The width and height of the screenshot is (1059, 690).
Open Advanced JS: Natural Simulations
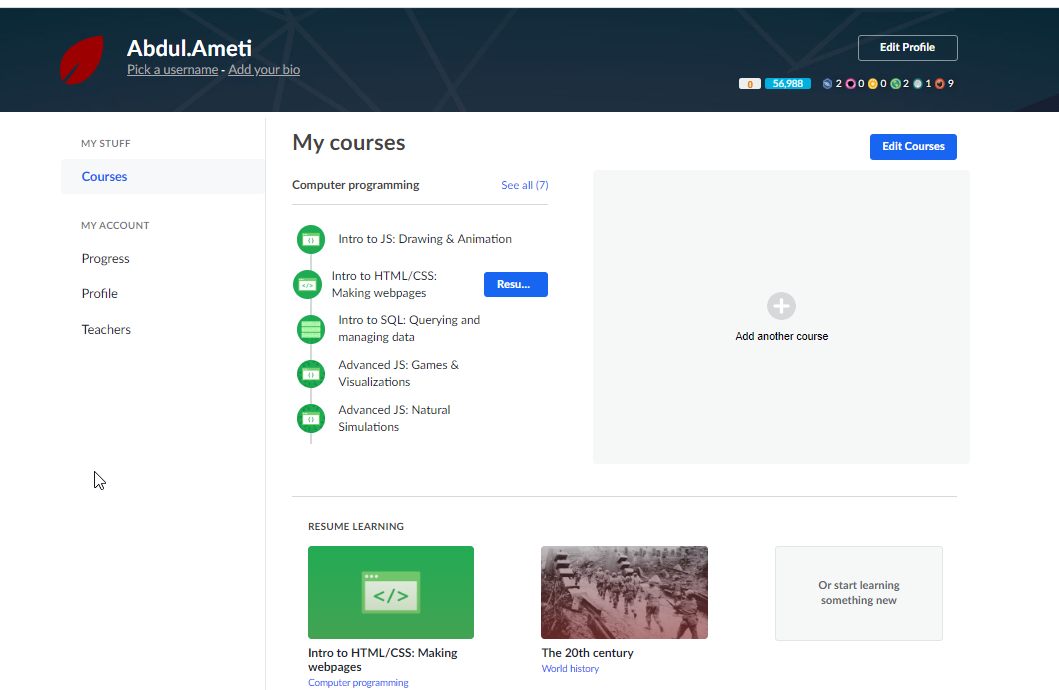[394, 418]
